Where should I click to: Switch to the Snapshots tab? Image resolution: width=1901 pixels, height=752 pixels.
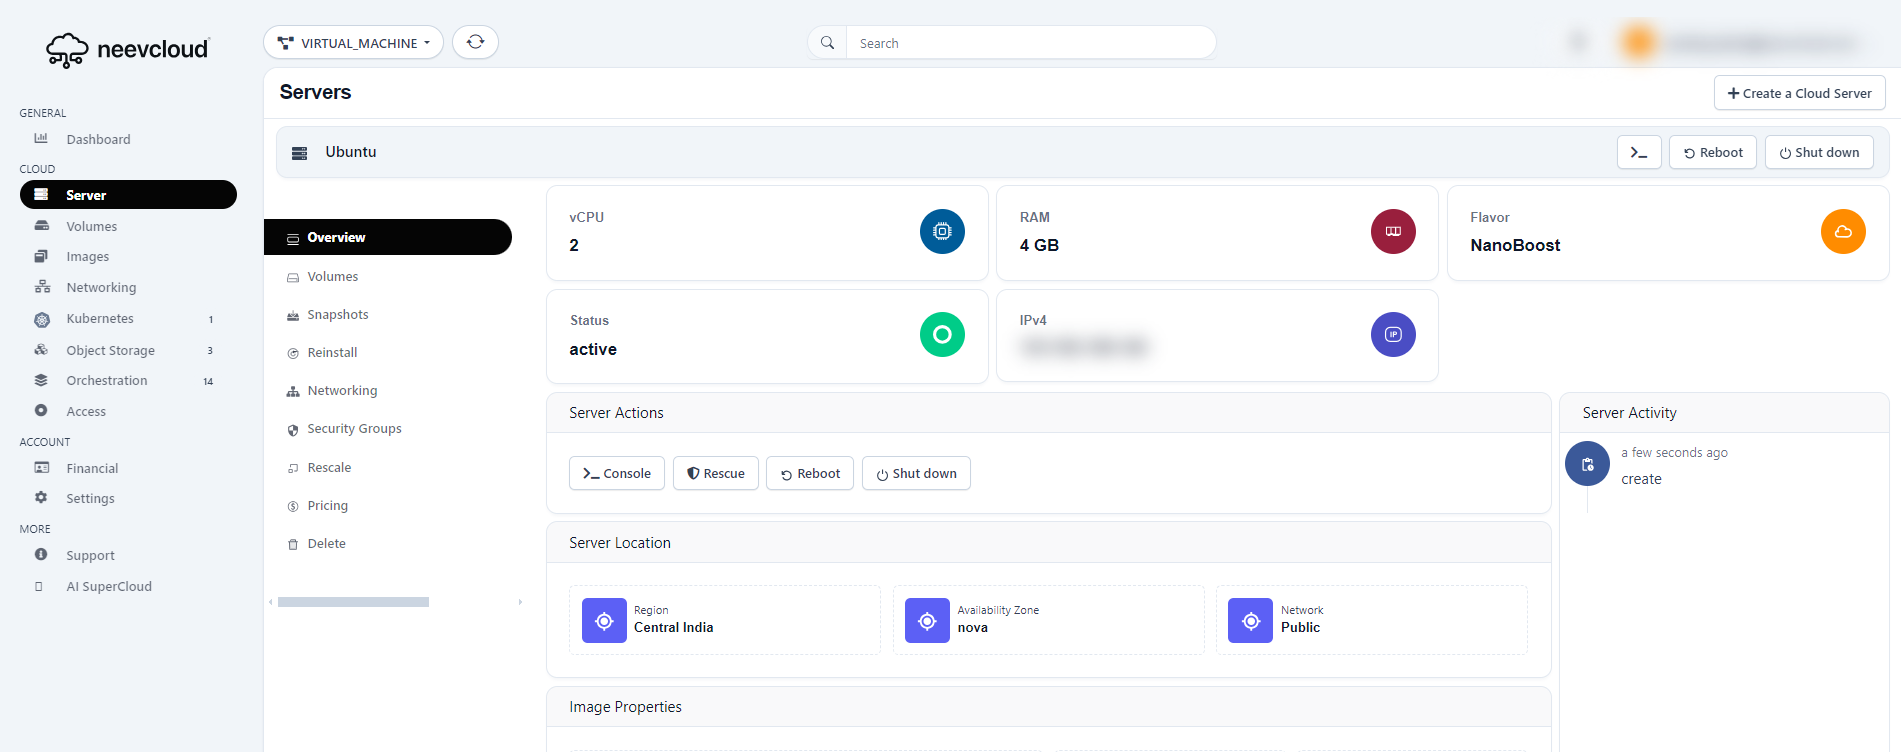(337, 315)
